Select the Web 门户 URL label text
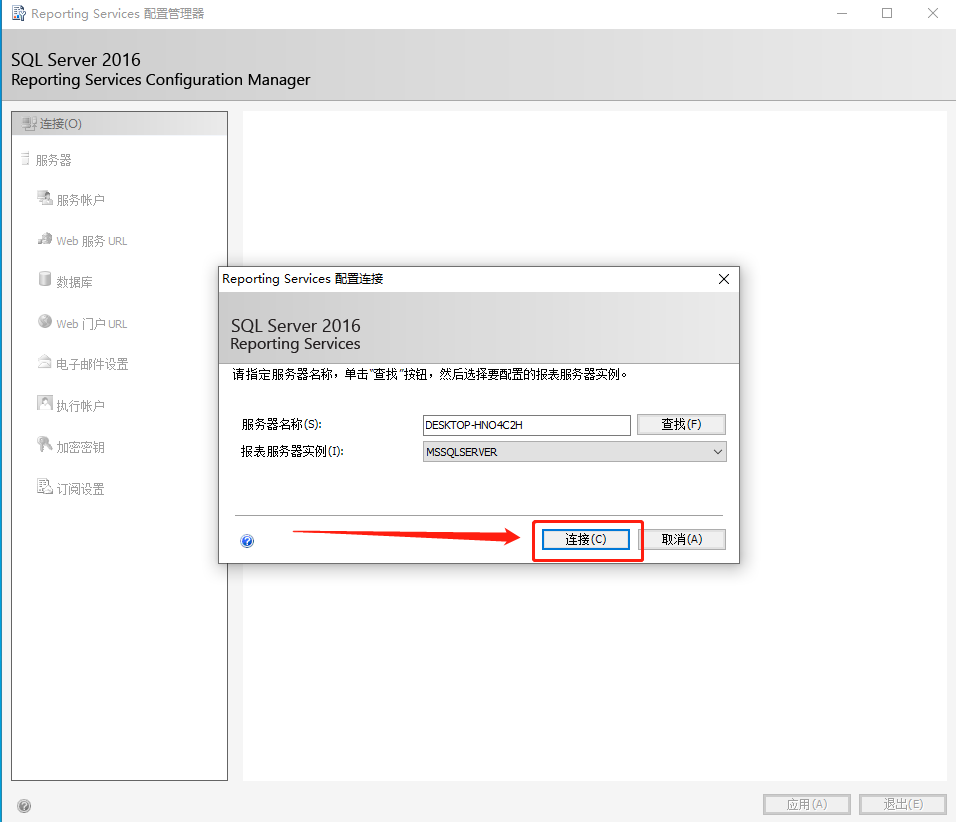This screenshot has height=822, width=956. (91, 324)
